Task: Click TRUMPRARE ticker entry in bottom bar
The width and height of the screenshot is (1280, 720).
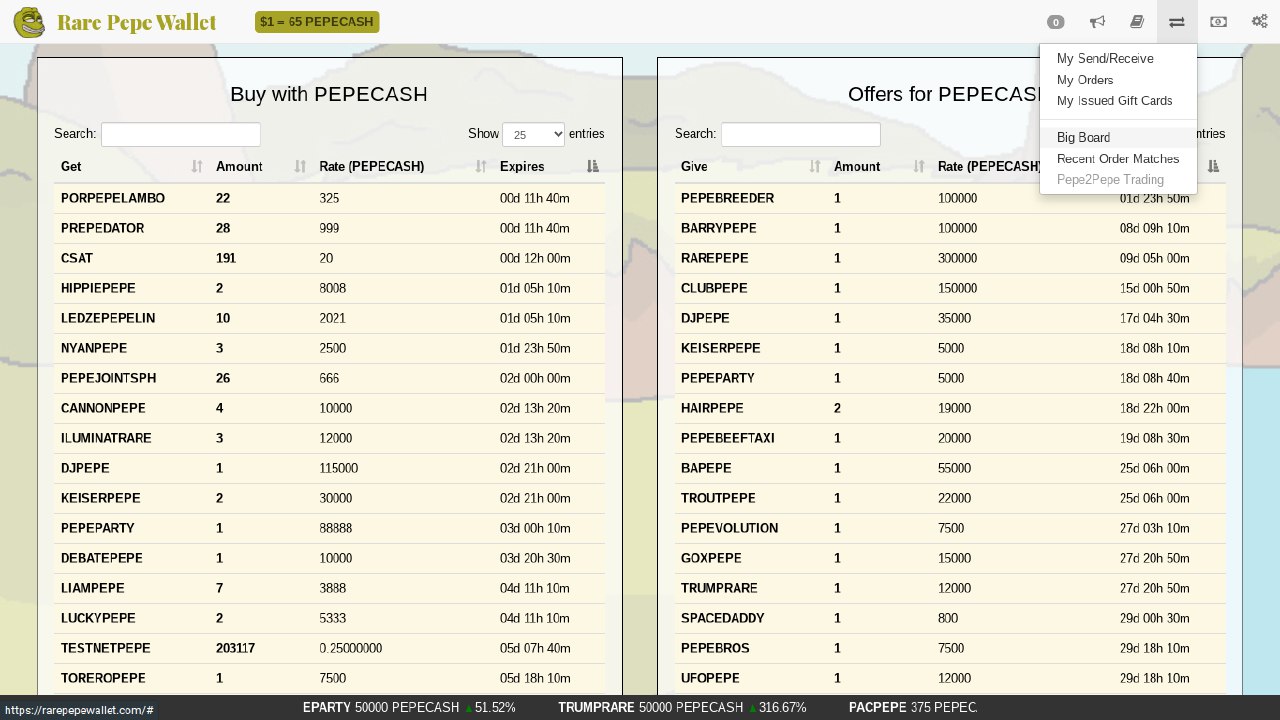Action: click(x=682, y=708)
